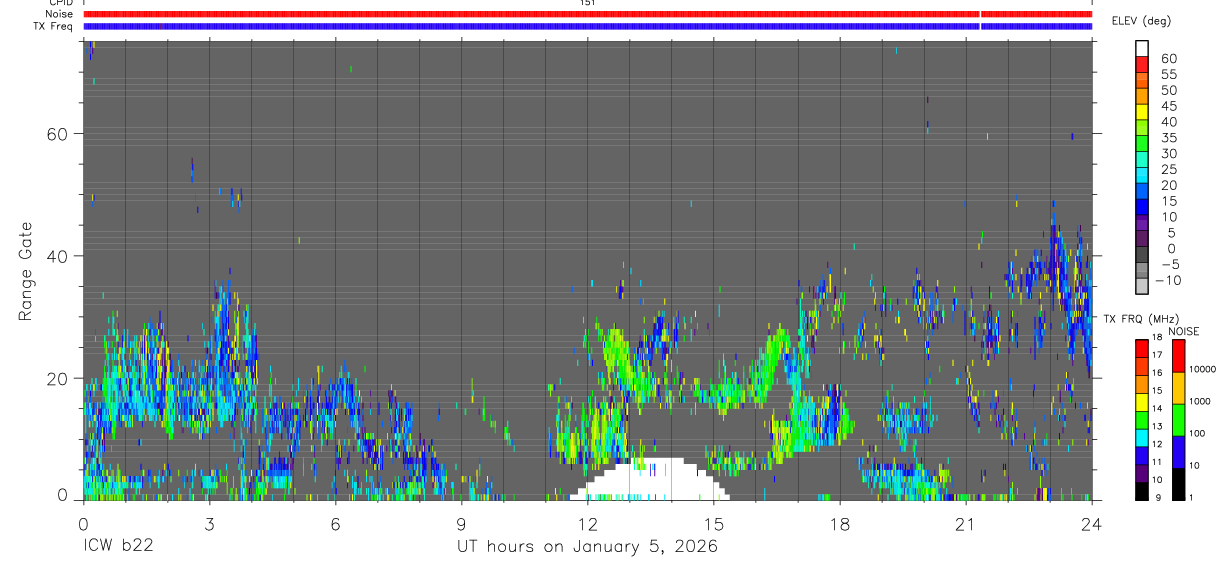
Task: Select the red 55–60 swatch in the ELEV bar
Action: (x=1142, y=65)
